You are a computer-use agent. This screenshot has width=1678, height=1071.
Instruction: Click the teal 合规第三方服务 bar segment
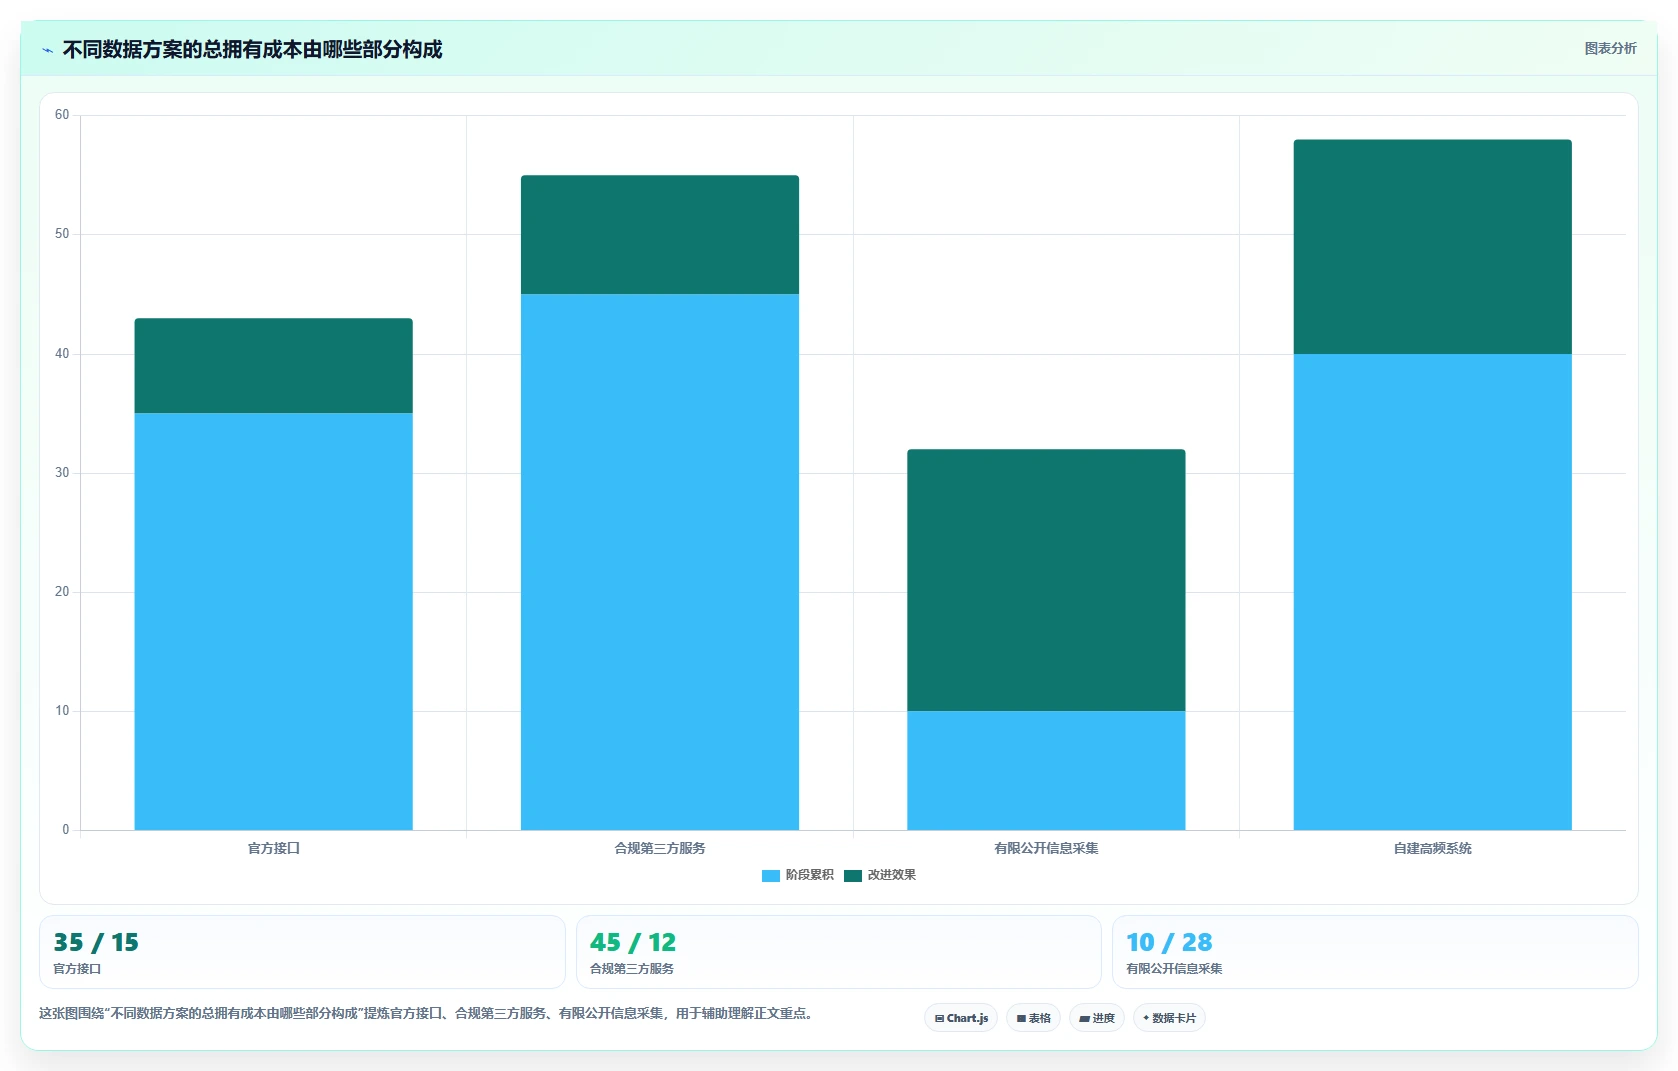[660, 235]
